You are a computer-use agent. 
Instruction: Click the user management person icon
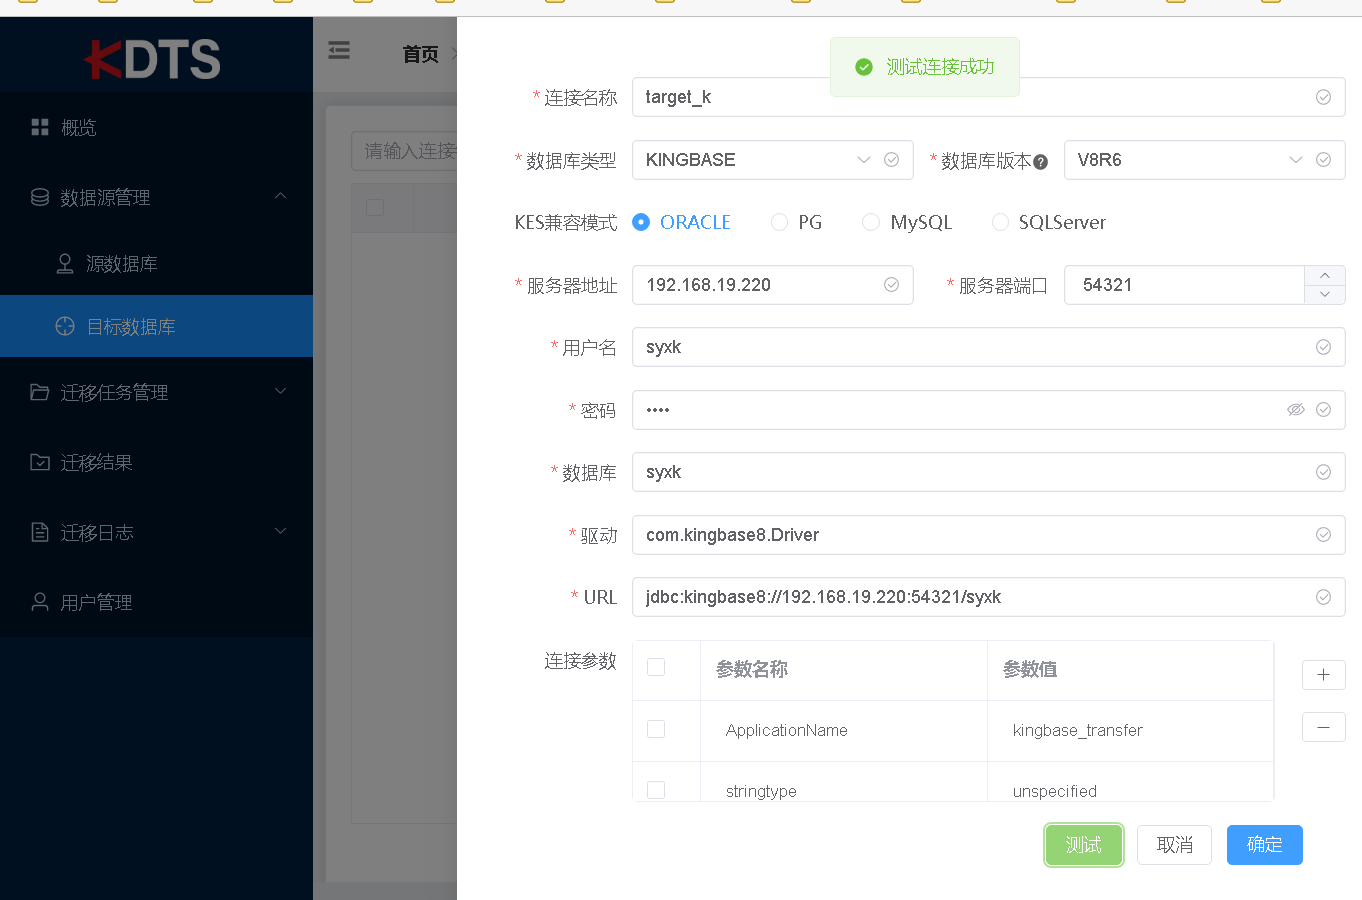coord(40,602)
